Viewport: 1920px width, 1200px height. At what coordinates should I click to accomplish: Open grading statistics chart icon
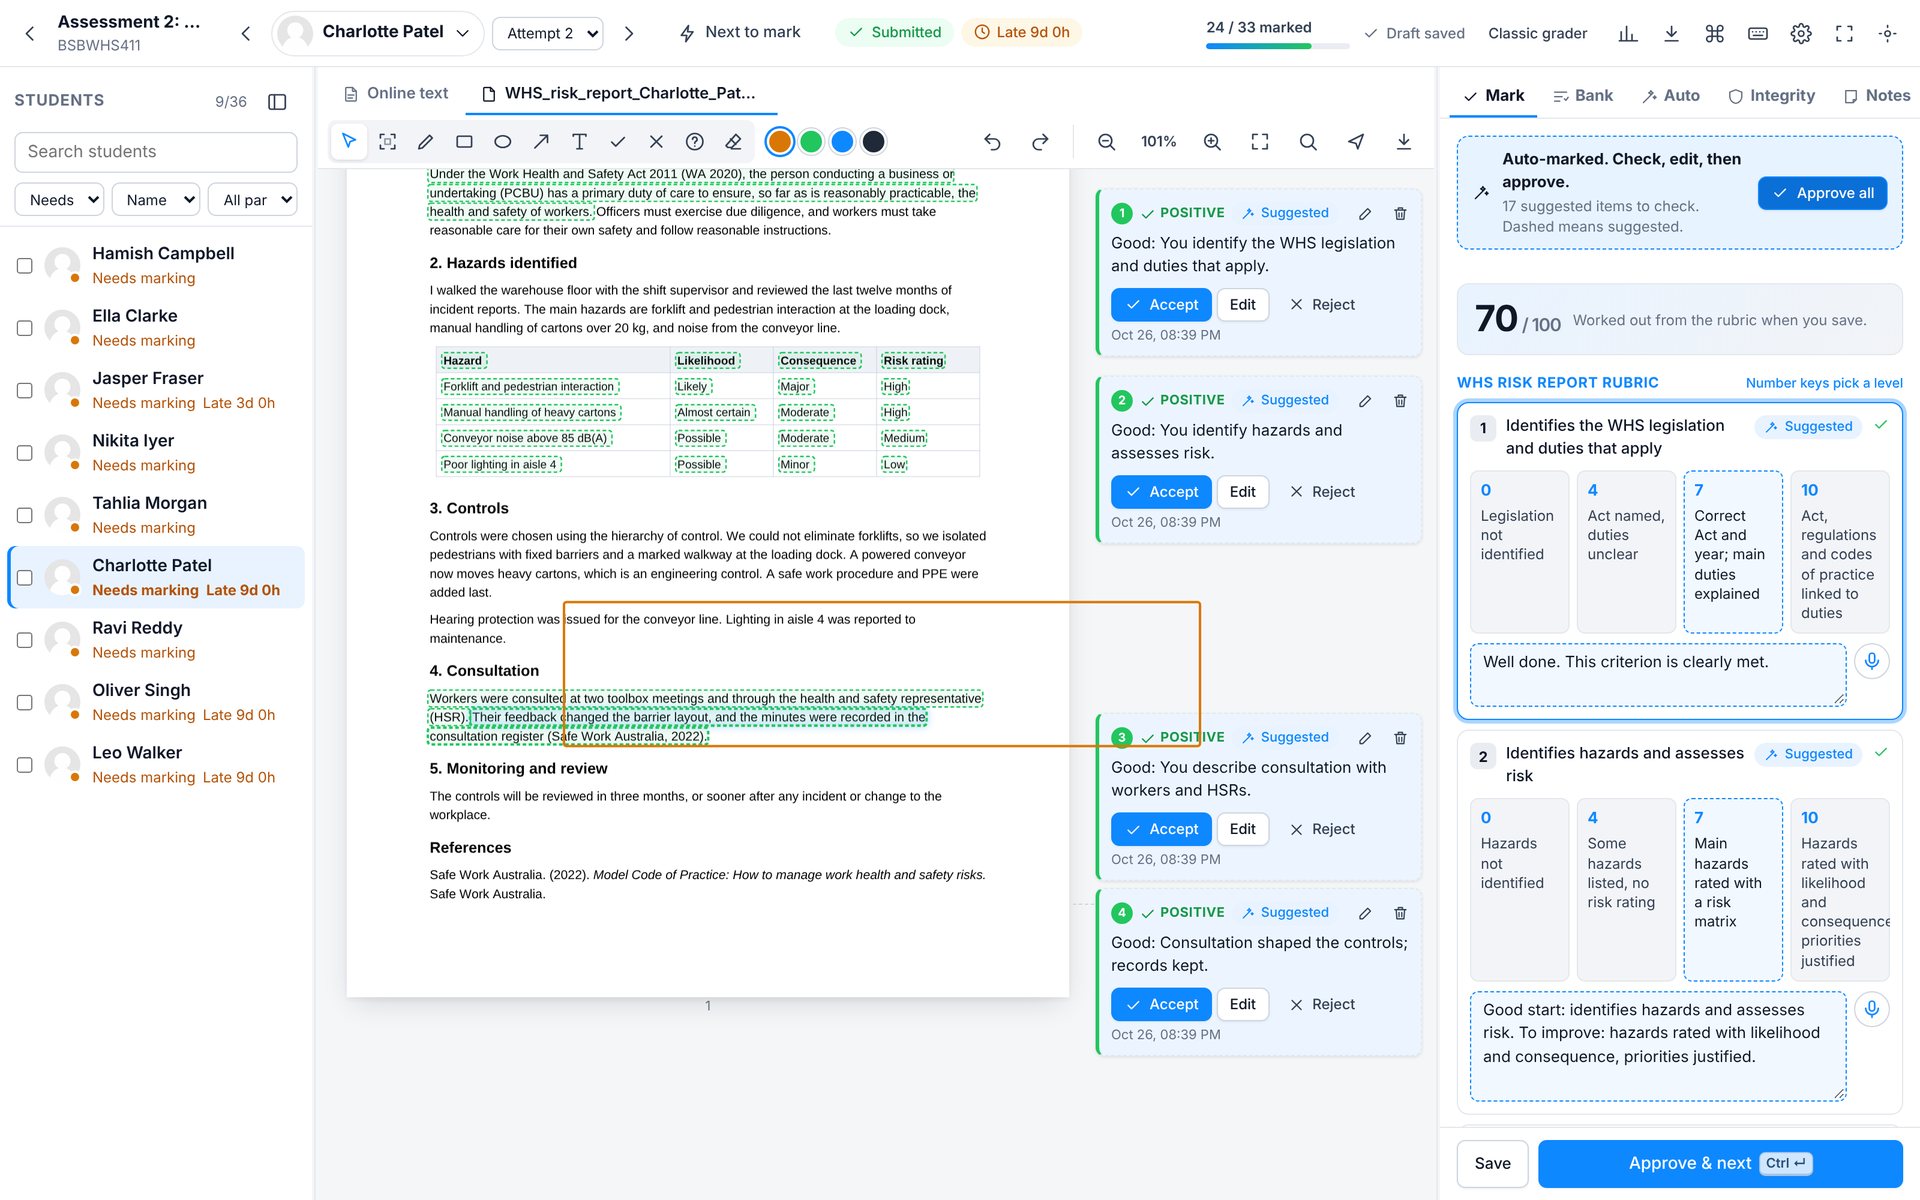[x=1628, y=33]
